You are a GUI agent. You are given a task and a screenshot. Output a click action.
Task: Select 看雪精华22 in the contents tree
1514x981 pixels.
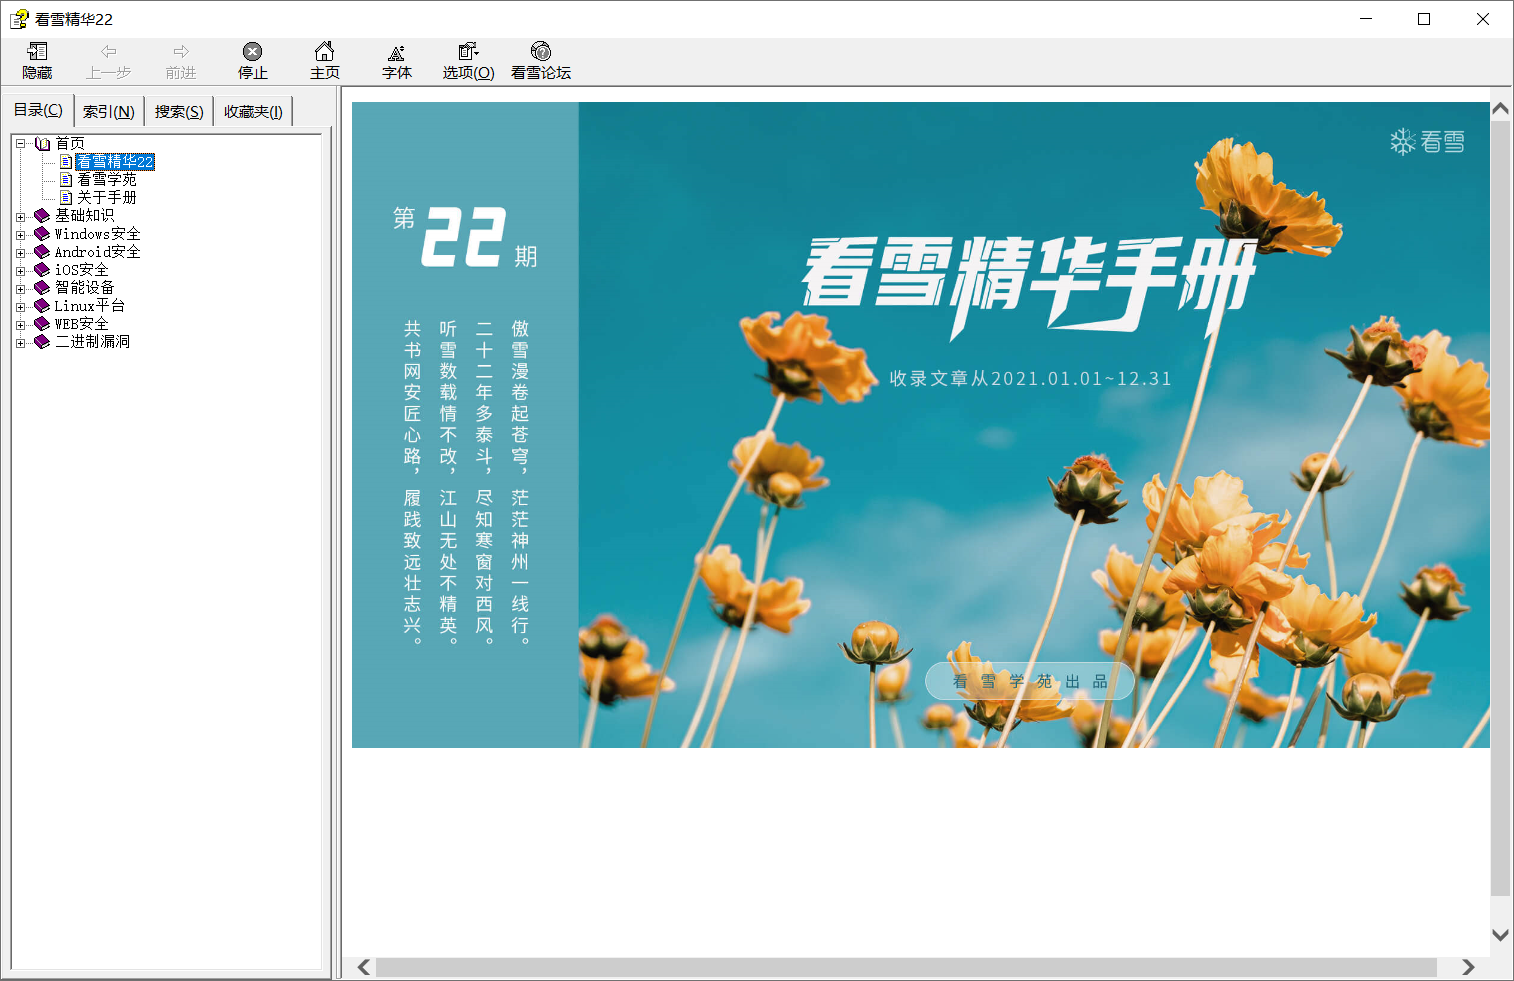coord(115,162)
